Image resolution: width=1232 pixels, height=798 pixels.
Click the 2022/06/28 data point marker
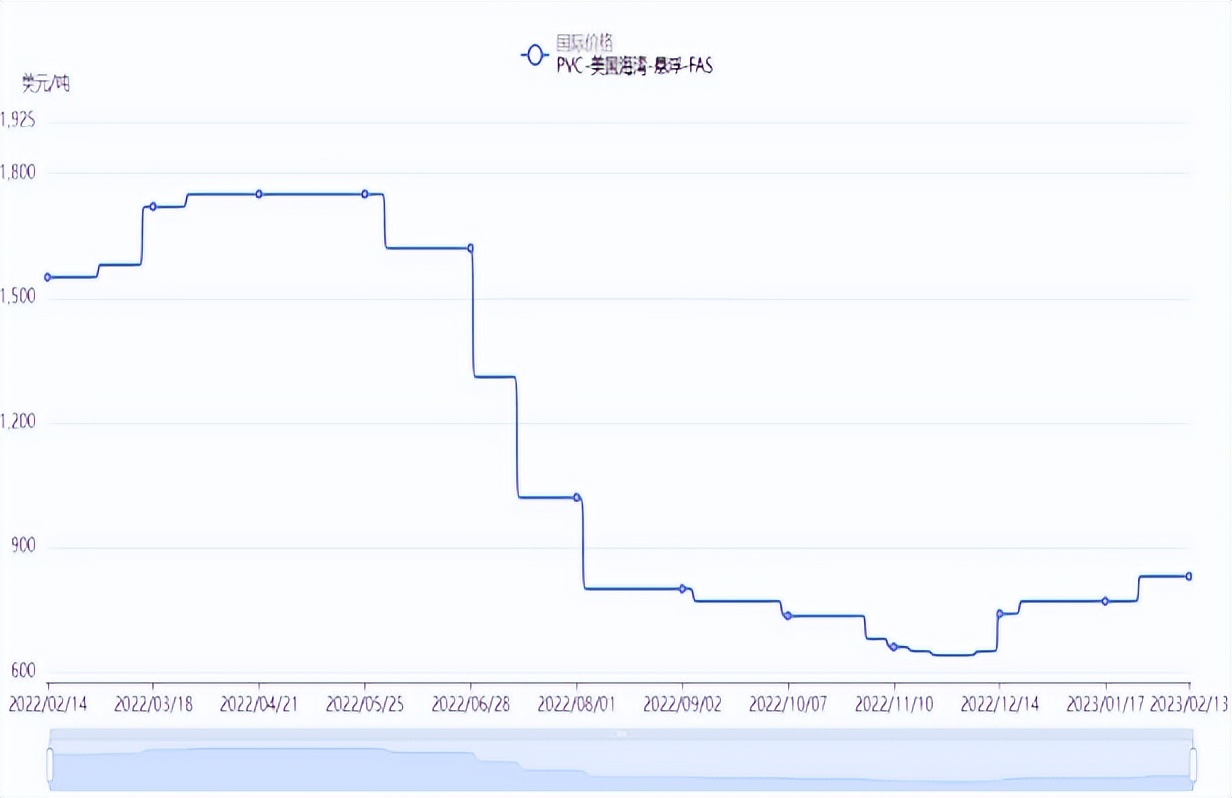[x=470, y=248]
